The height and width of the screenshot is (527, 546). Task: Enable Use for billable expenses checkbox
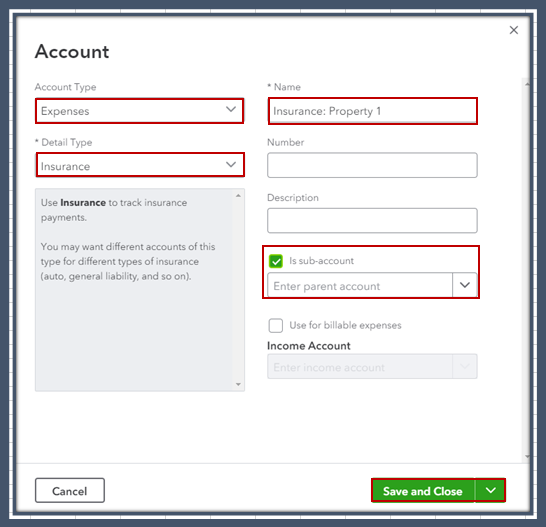(x=276, y=326)
